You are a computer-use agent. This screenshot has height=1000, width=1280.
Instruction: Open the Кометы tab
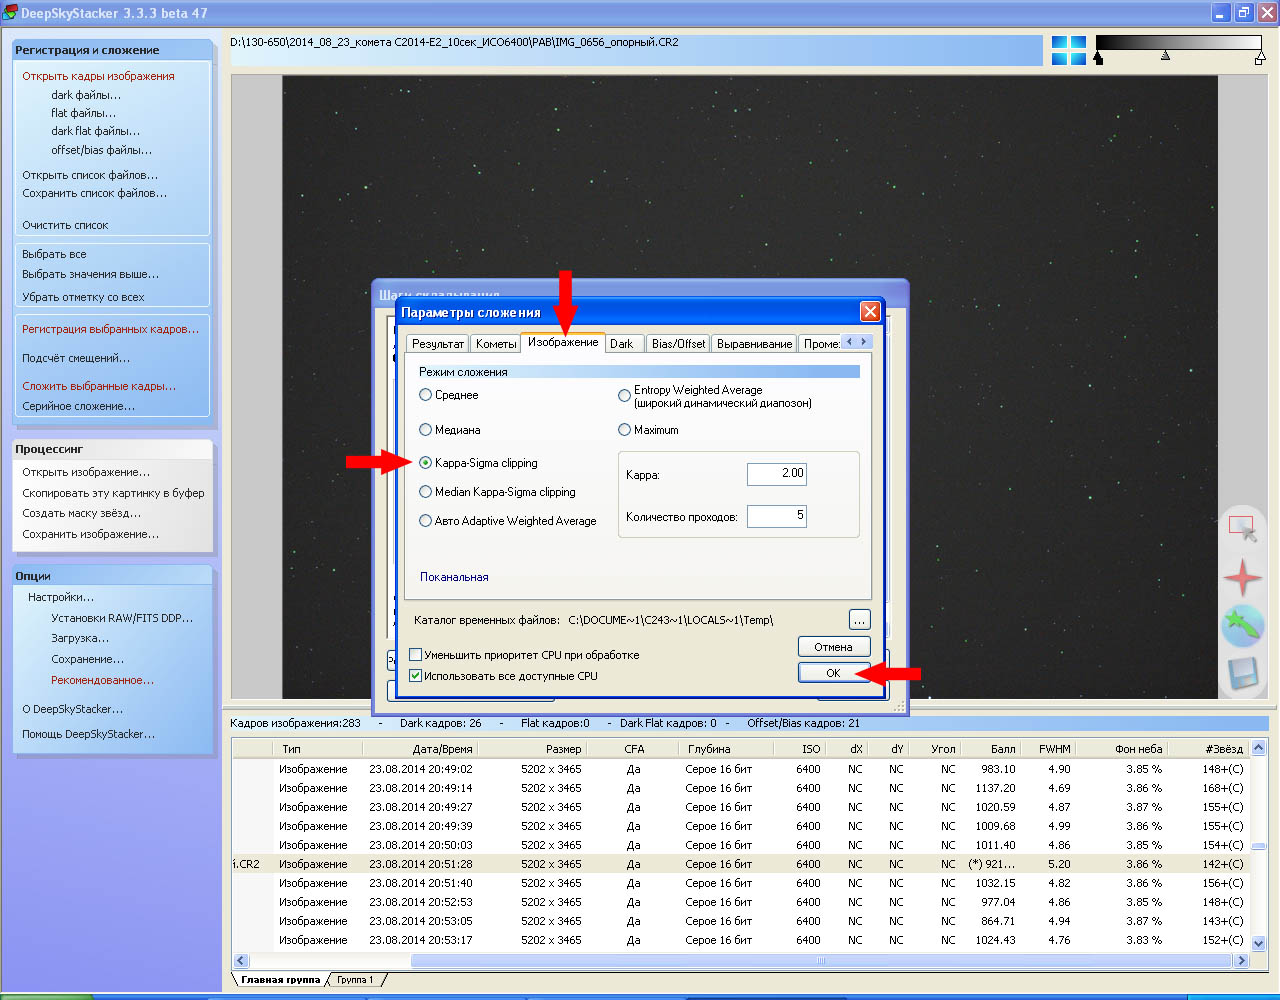(x=496, y=344)
